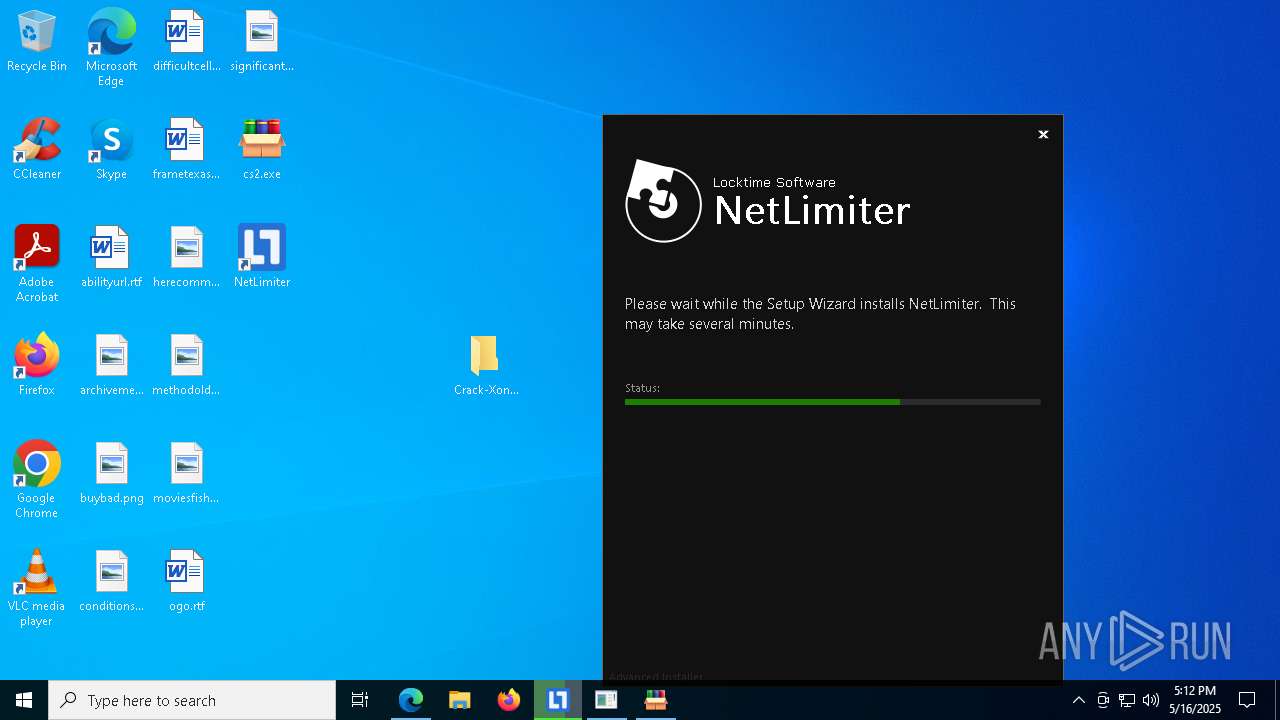Select the conditions image file icon
The image size is (1280, 720).
[111, 582]
